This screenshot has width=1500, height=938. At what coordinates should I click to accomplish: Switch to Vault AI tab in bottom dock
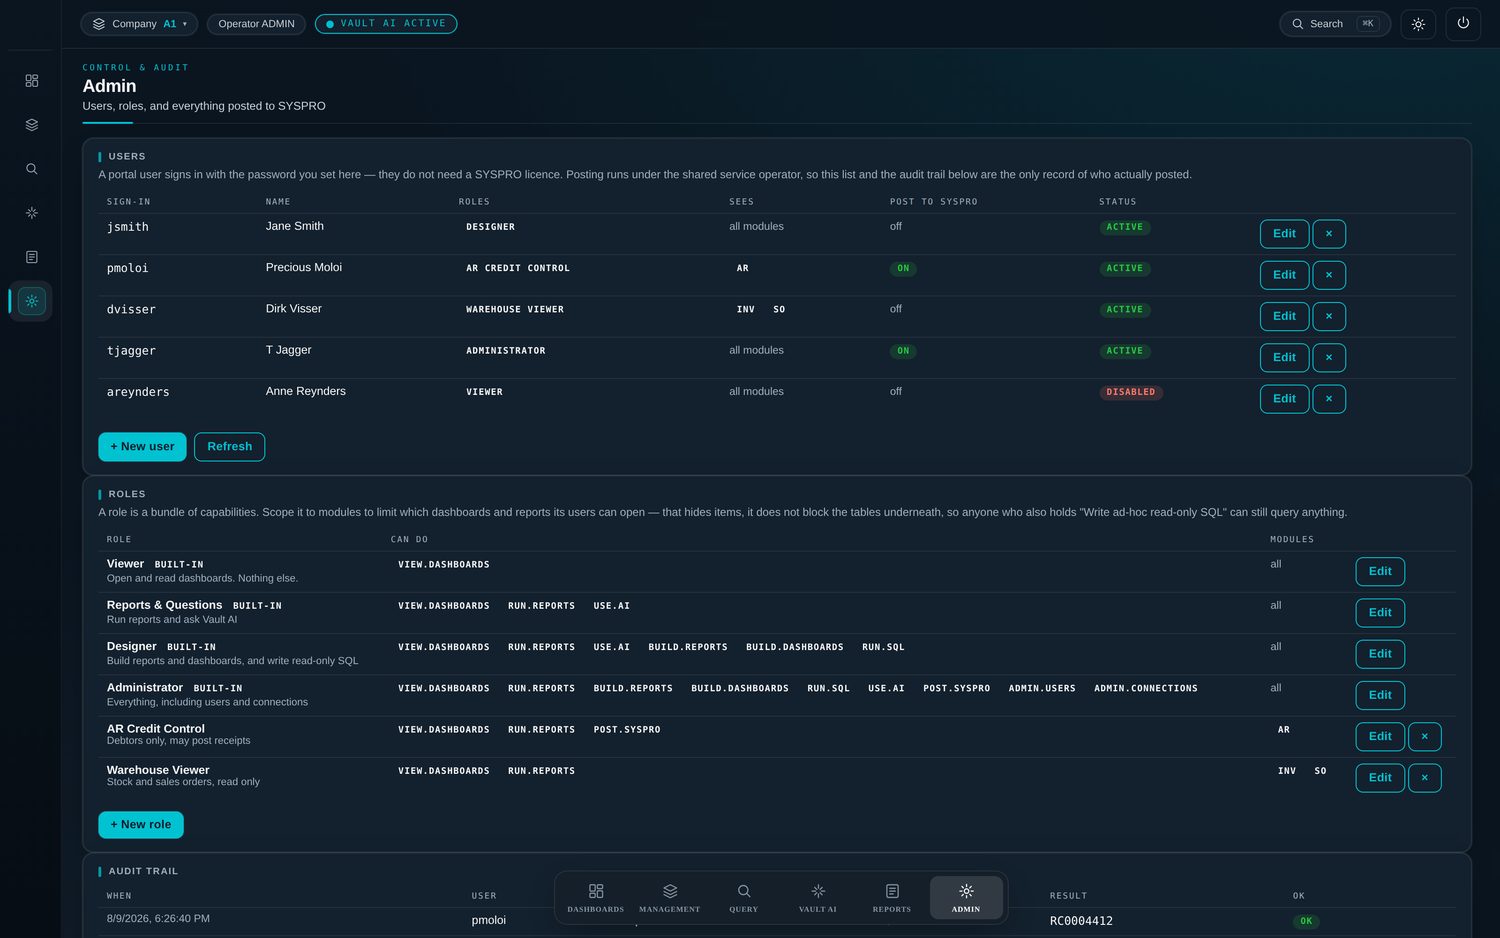(x=818, y=898)
